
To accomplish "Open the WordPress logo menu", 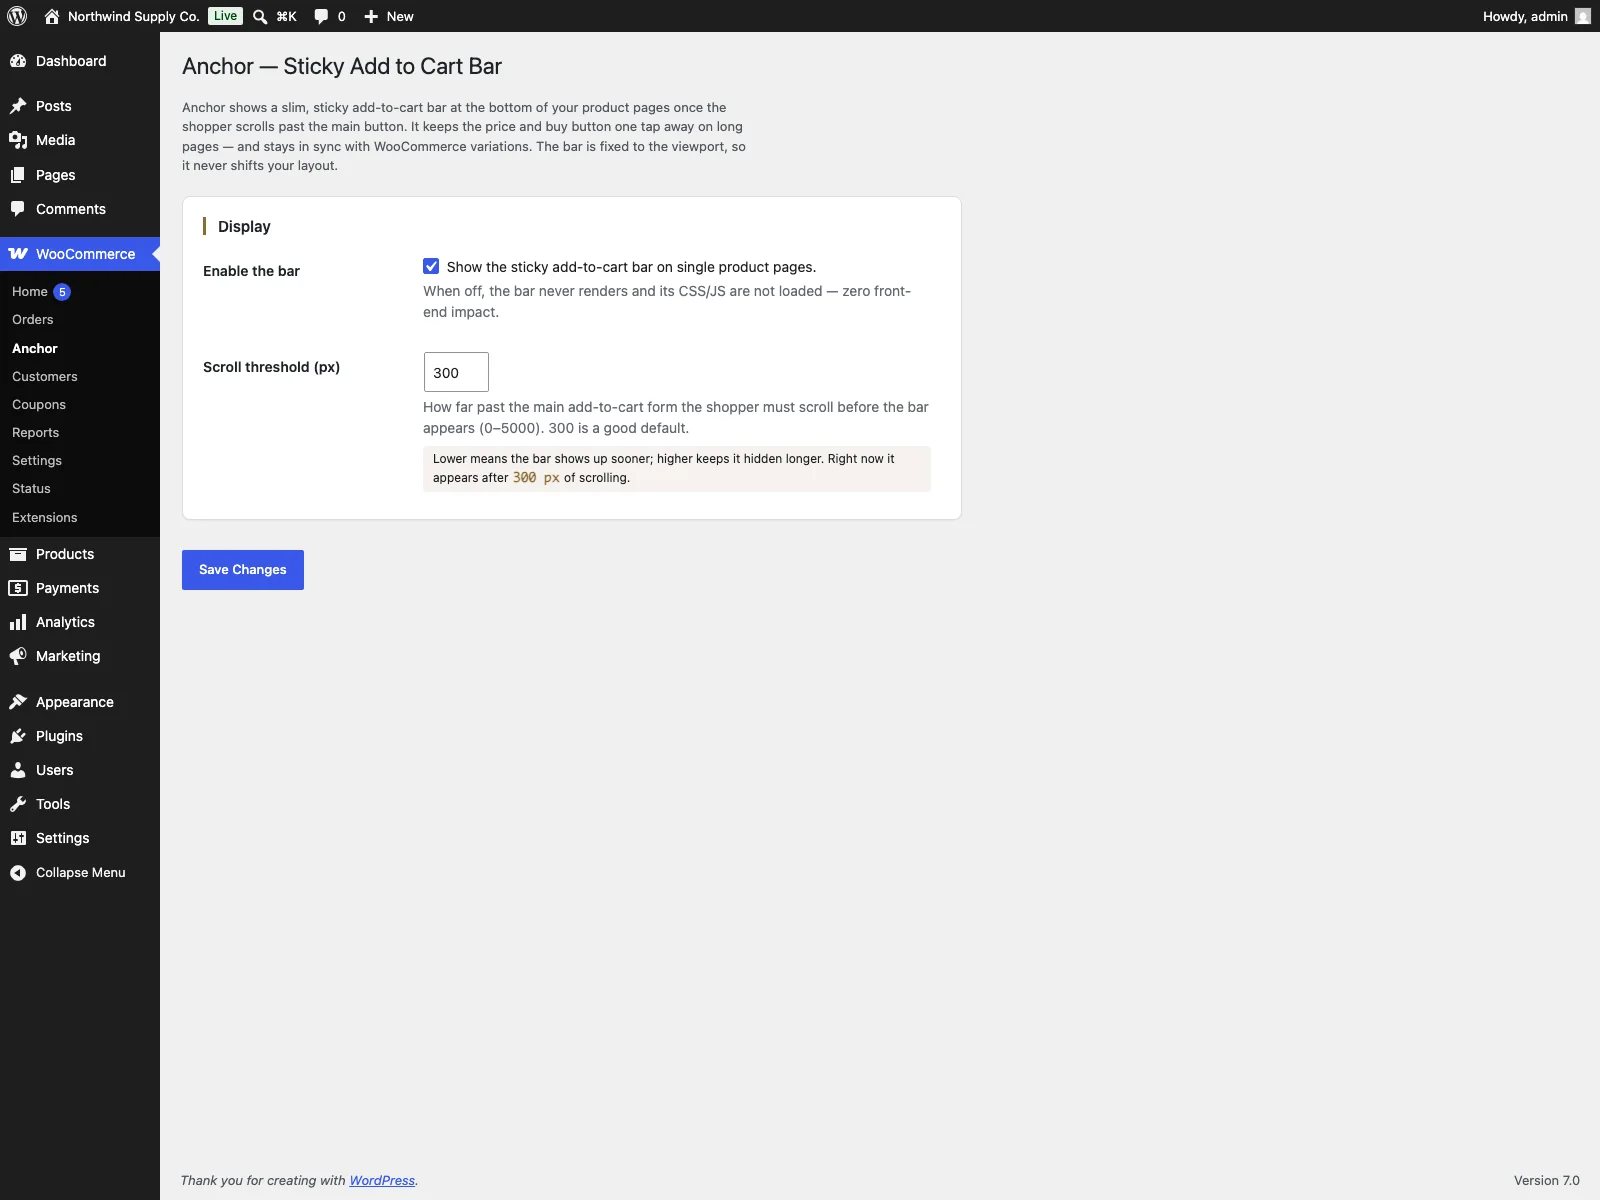I will click(17, 16).
